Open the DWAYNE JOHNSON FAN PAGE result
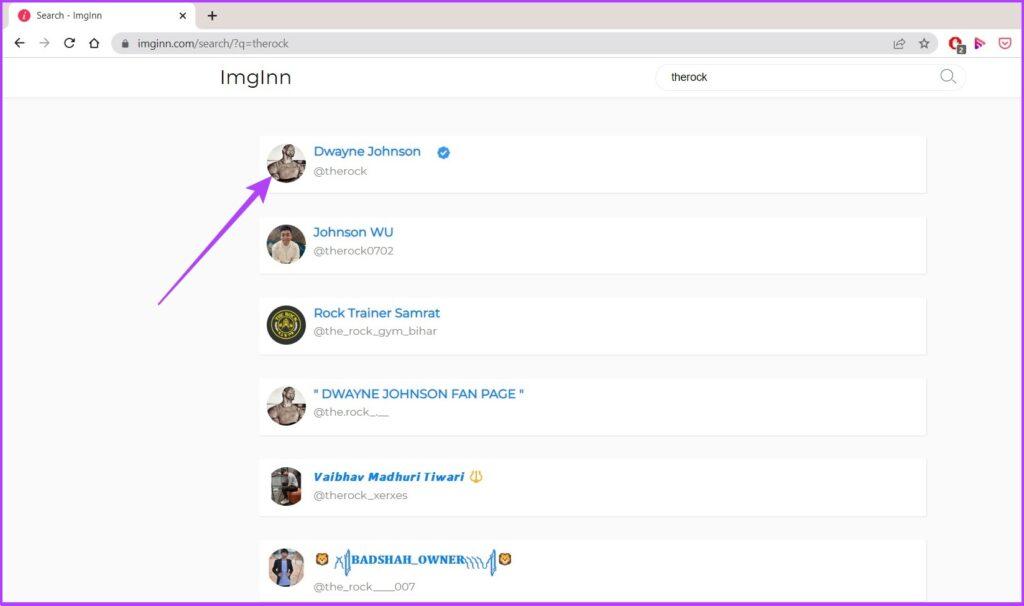Screen dimensions: 1024x606 pos(419,394)
